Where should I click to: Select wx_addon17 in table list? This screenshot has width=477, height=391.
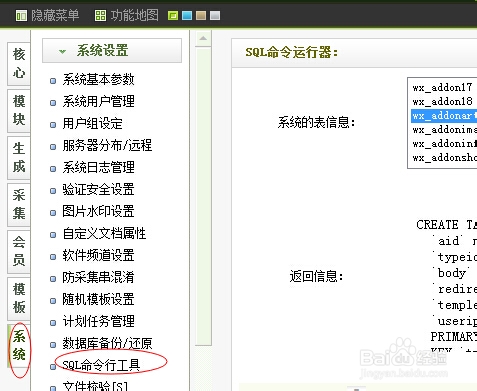442,88
